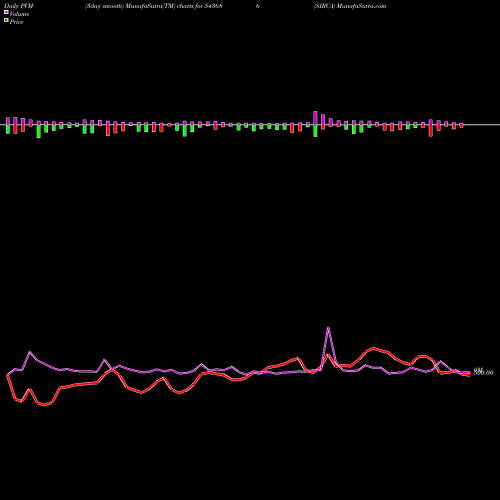500x500 pixels.
Task: Click the tallest magenta volume bar
Action: tap(315, 118)
